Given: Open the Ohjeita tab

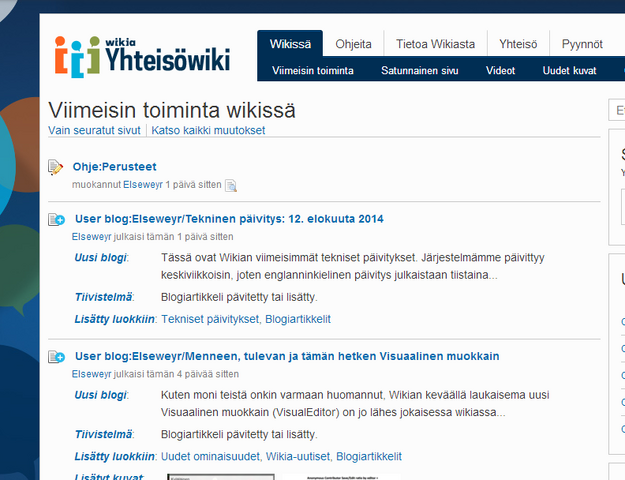Looking at the screenshot, I should 354,44.
